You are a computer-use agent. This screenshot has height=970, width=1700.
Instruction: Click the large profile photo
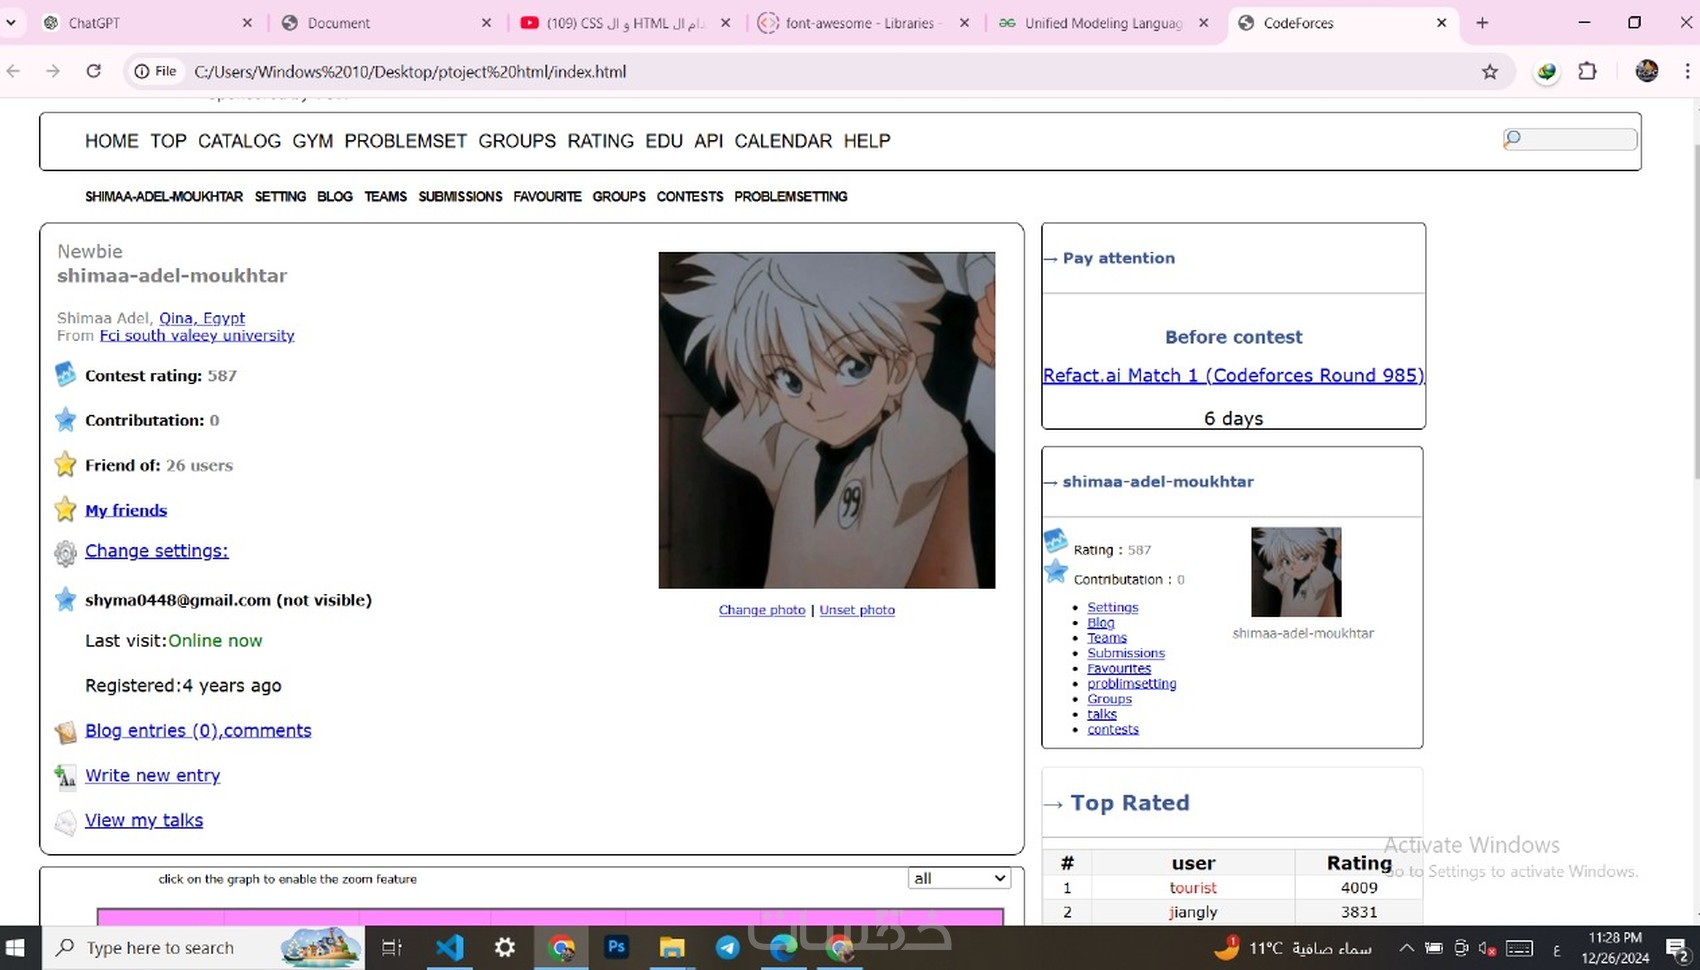(x=827, y=420)
